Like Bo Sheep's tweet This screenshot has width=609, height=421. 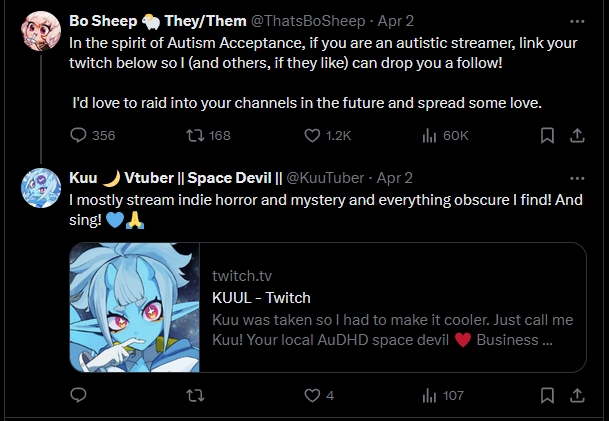tap(312, 135)
